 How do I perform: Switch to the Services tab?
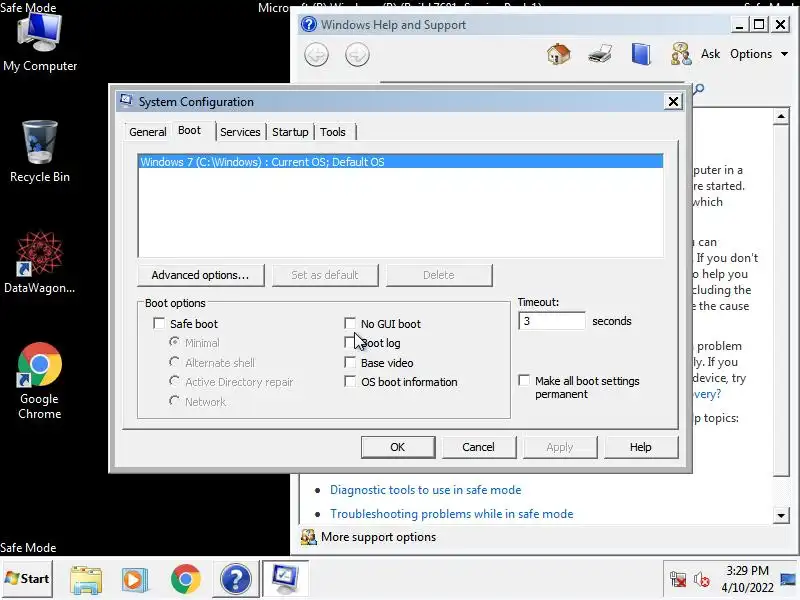point(240,132)
